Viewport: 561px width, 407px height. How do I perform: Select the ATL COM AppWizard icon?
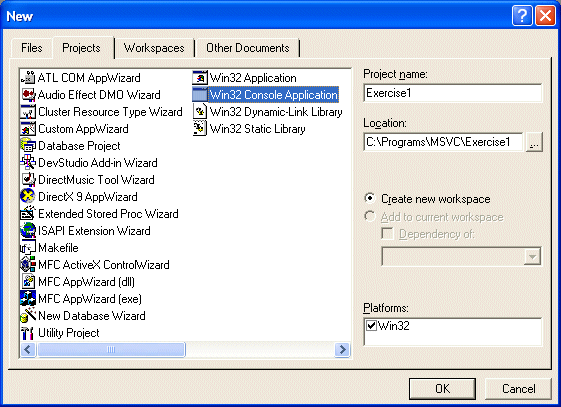pyautogui.click(x=28, y=77)
